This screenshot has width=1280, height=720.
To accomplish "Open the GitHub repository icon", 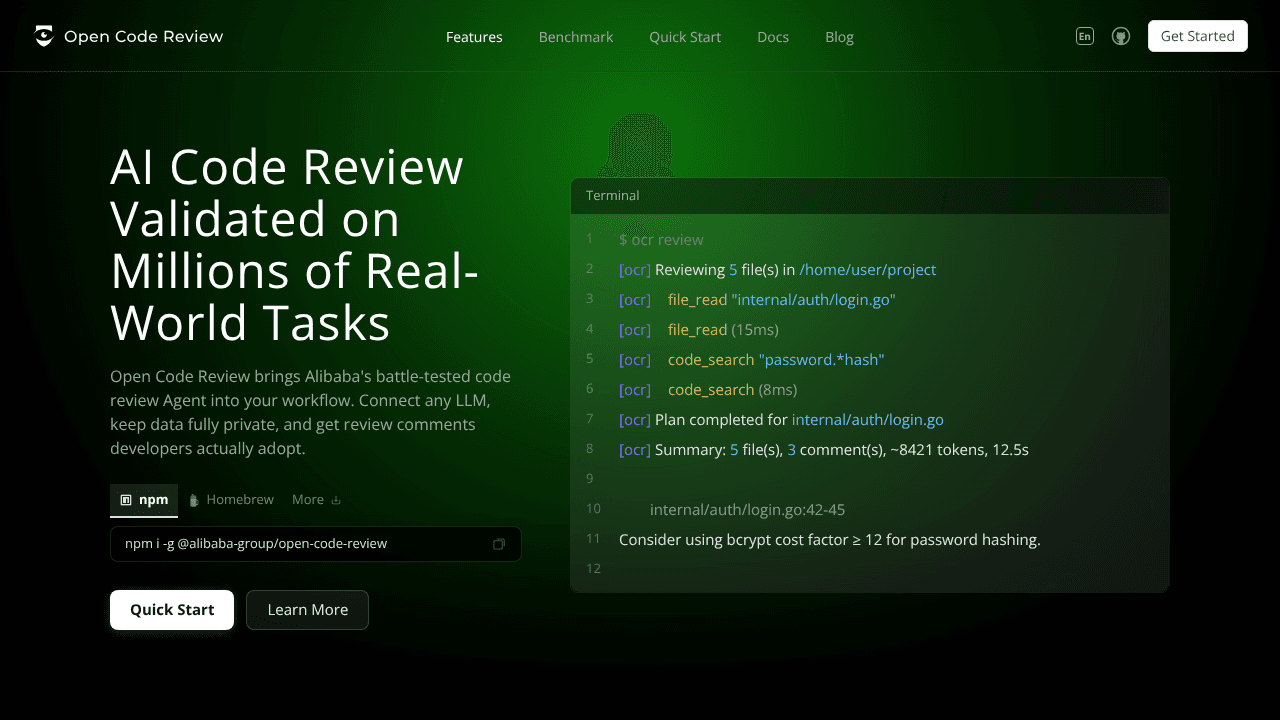I will (1121, 37).
